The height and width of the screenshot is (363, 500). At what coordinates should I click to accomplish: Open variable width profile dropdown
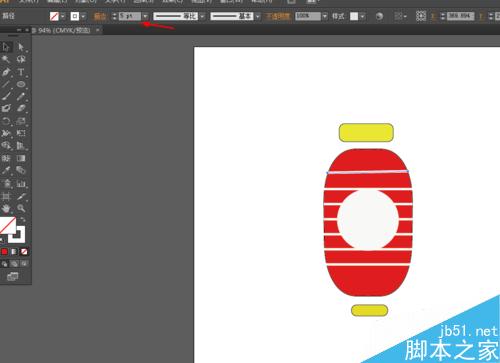tap(202, 16)
